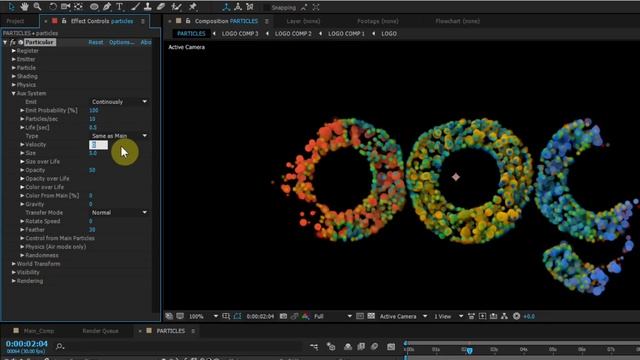The image size is (640, 360).
Task: Click the Reset Exposure icon
Action: (516, 316)
